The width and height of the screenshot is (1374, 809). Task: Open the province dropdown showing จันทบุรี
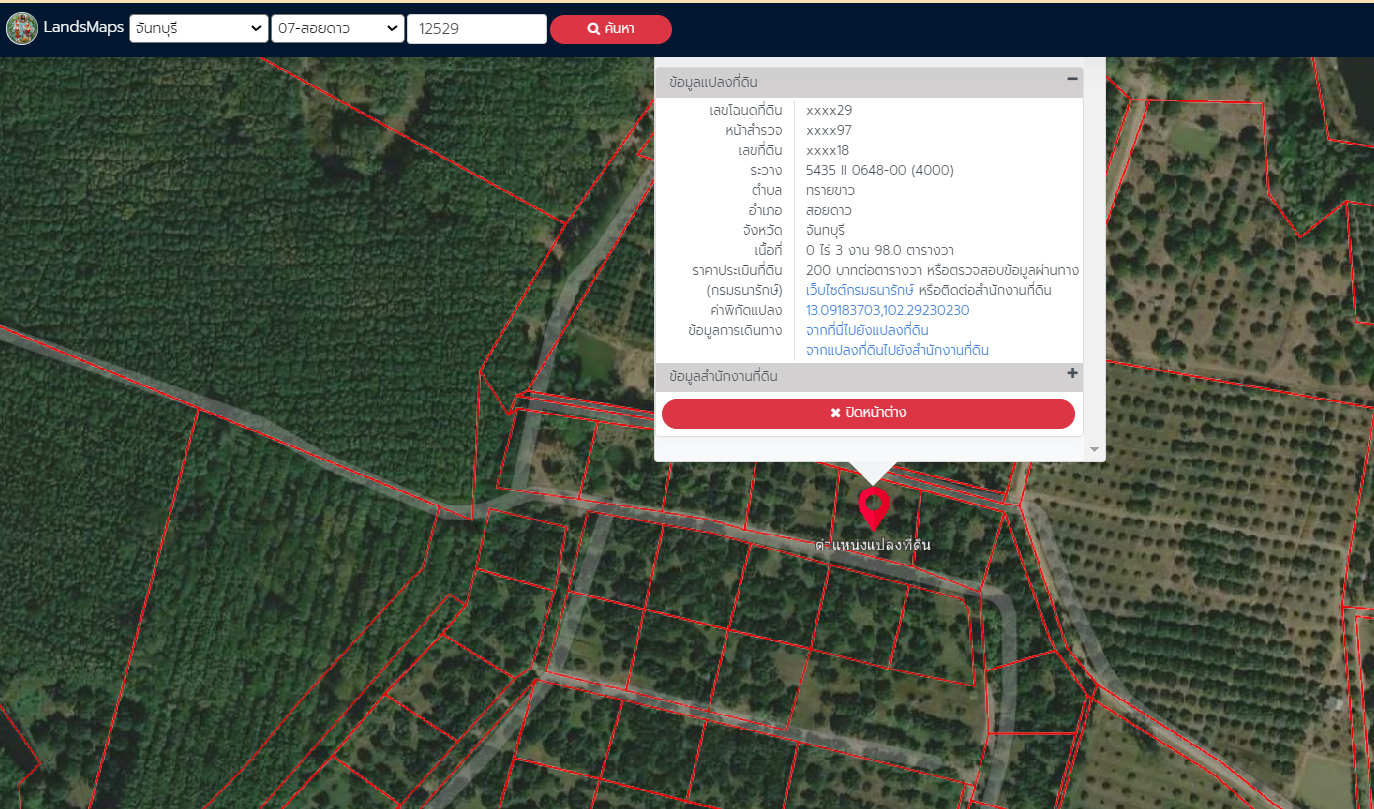(198, 29)
